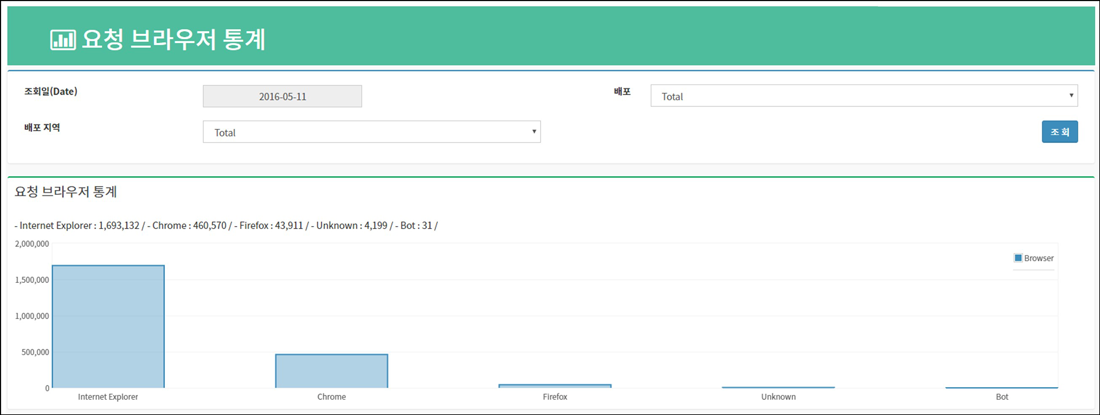Click the 1,000,000 y-axis value
Viewport: 1100px width, 415px height.
[32, 316]
